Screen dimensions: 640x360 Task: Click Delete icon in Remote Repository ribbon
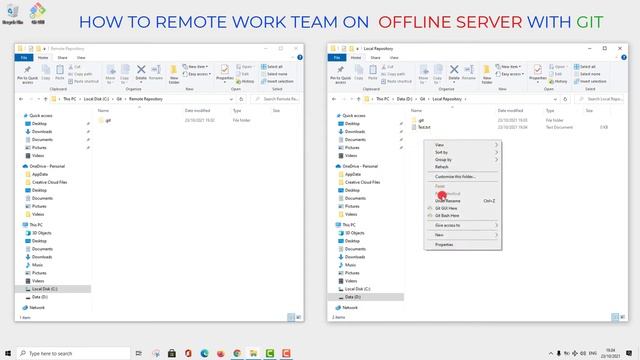141,72
